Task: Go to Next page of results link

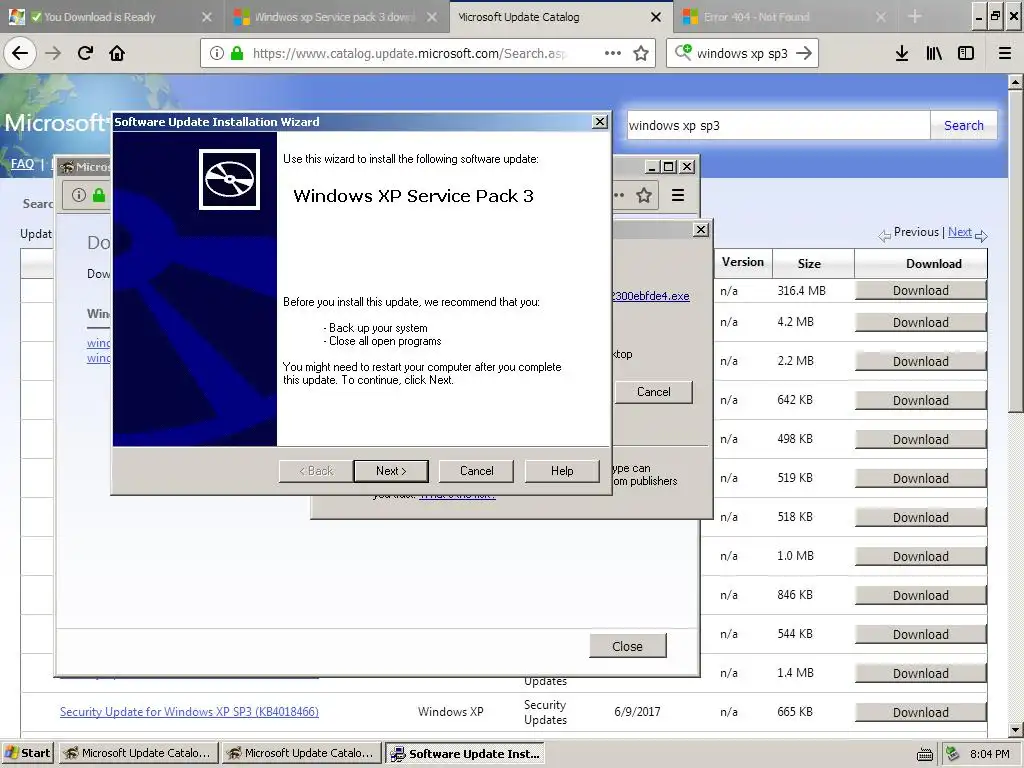Action: tap(960, 232)
